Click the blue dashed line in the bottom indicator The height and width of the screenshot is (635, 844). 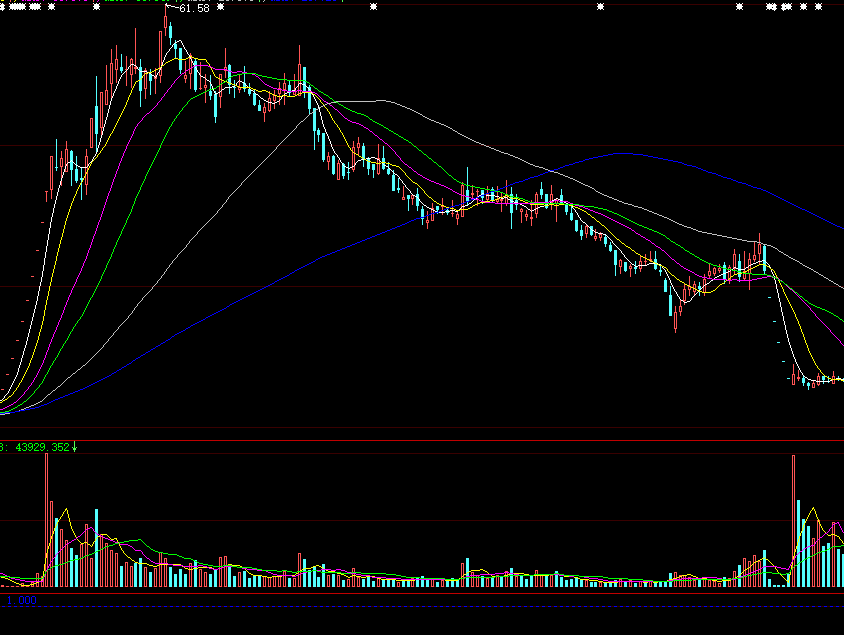[x=400, y=607]
